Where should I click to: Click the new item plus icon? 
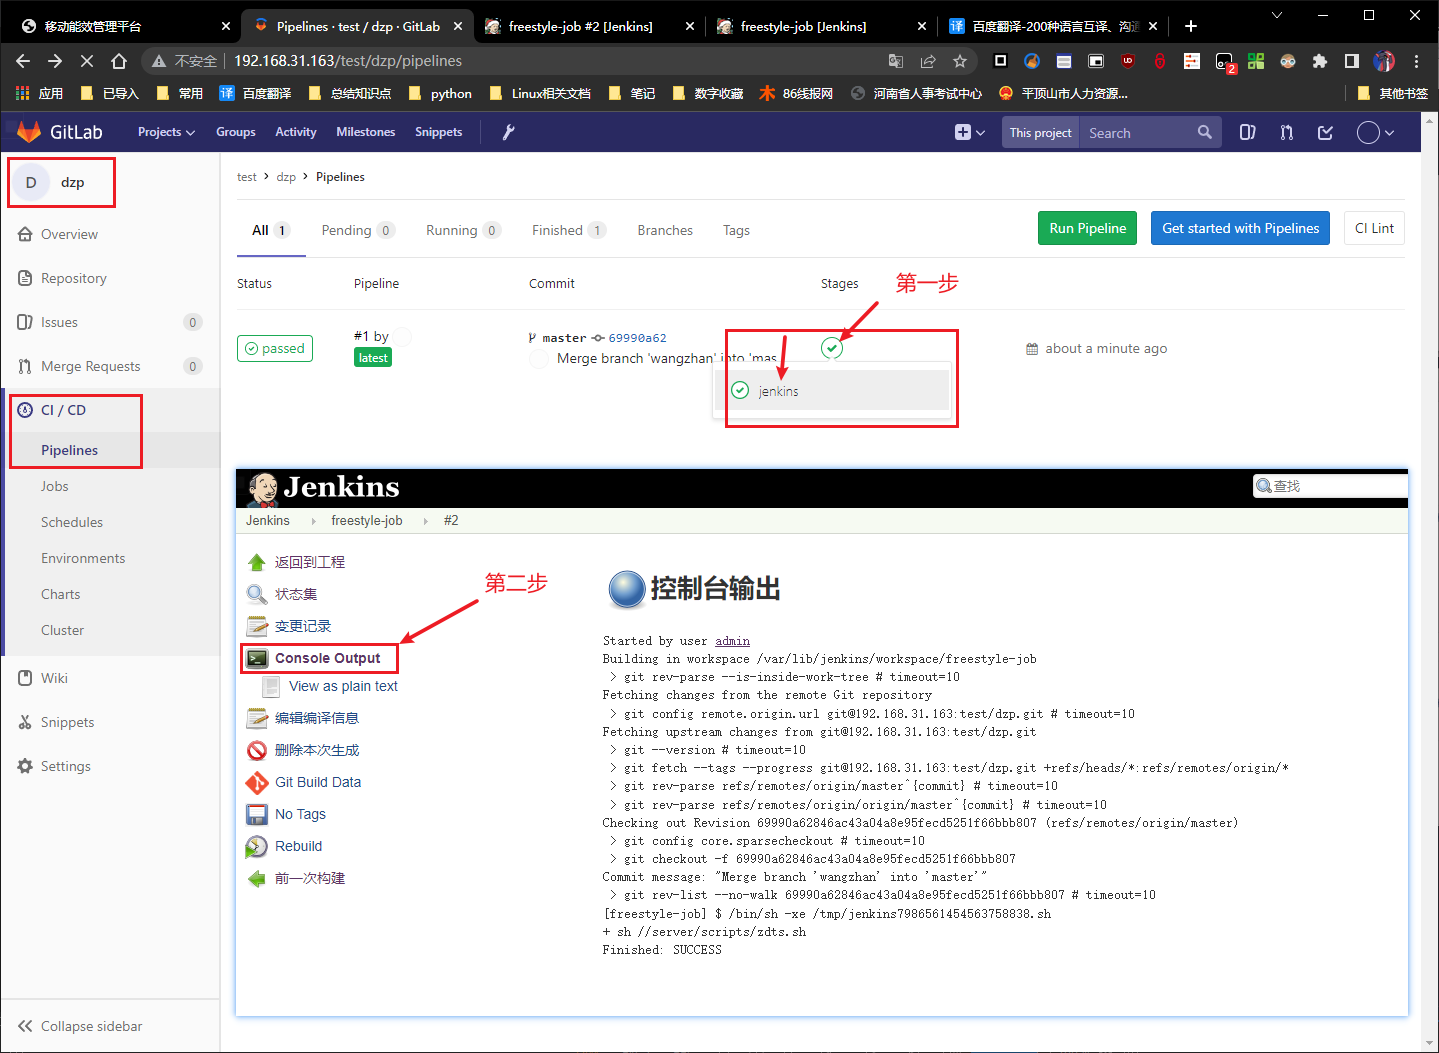point(962,132)
